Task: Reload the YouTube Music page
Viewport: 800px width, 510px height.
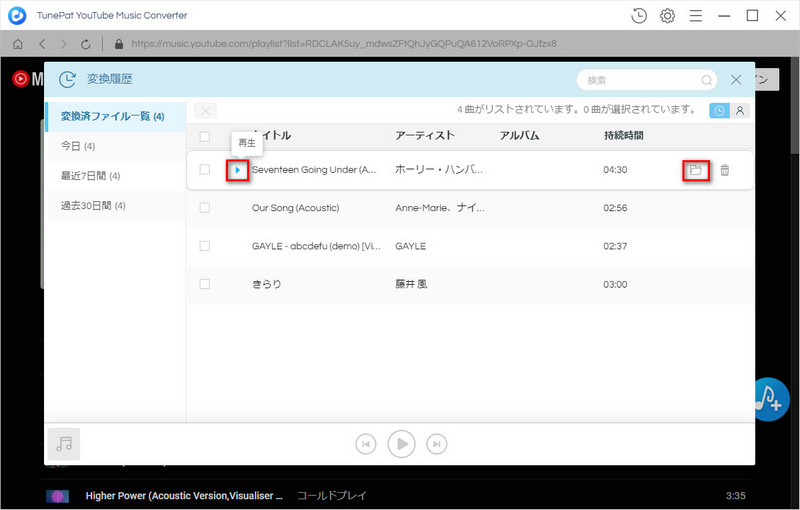Action: [86, 44]
